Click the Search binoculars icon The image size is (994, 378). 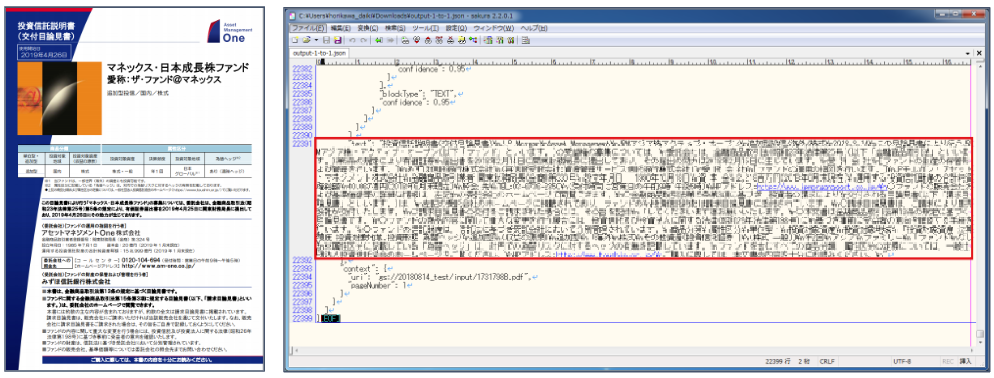405,40
